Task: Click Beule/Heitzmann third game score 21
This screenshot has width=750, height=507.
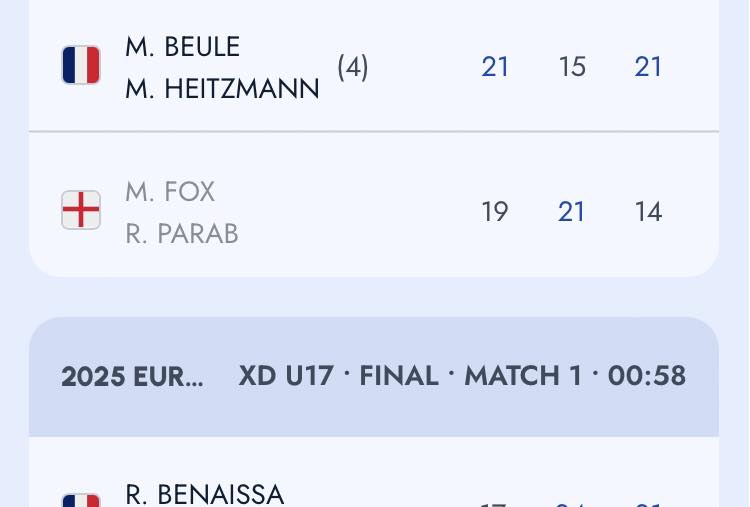Action: (x=648, y=67)
